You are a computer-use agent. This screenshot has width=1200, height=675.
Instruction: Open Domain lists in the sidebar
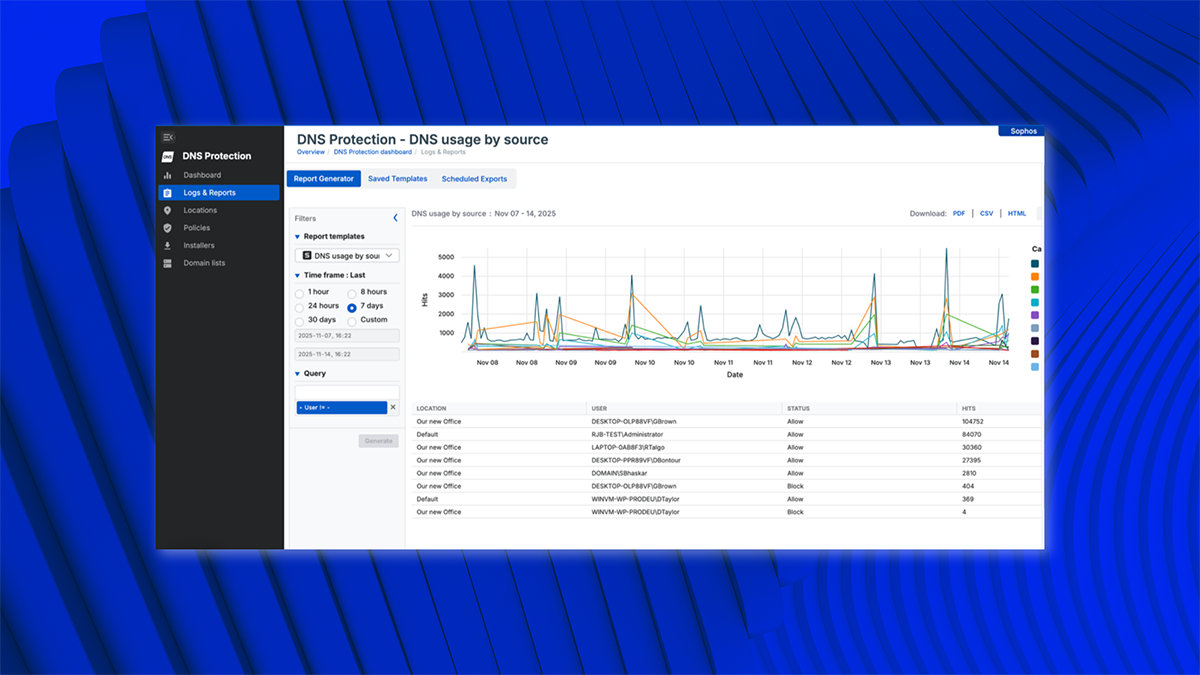point(203,263)
